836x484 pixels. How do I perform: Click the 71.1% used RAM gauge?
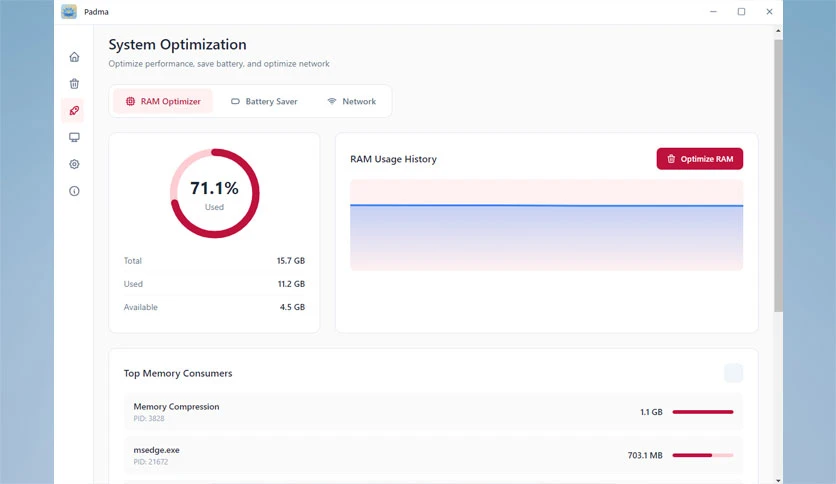[215, 193]
